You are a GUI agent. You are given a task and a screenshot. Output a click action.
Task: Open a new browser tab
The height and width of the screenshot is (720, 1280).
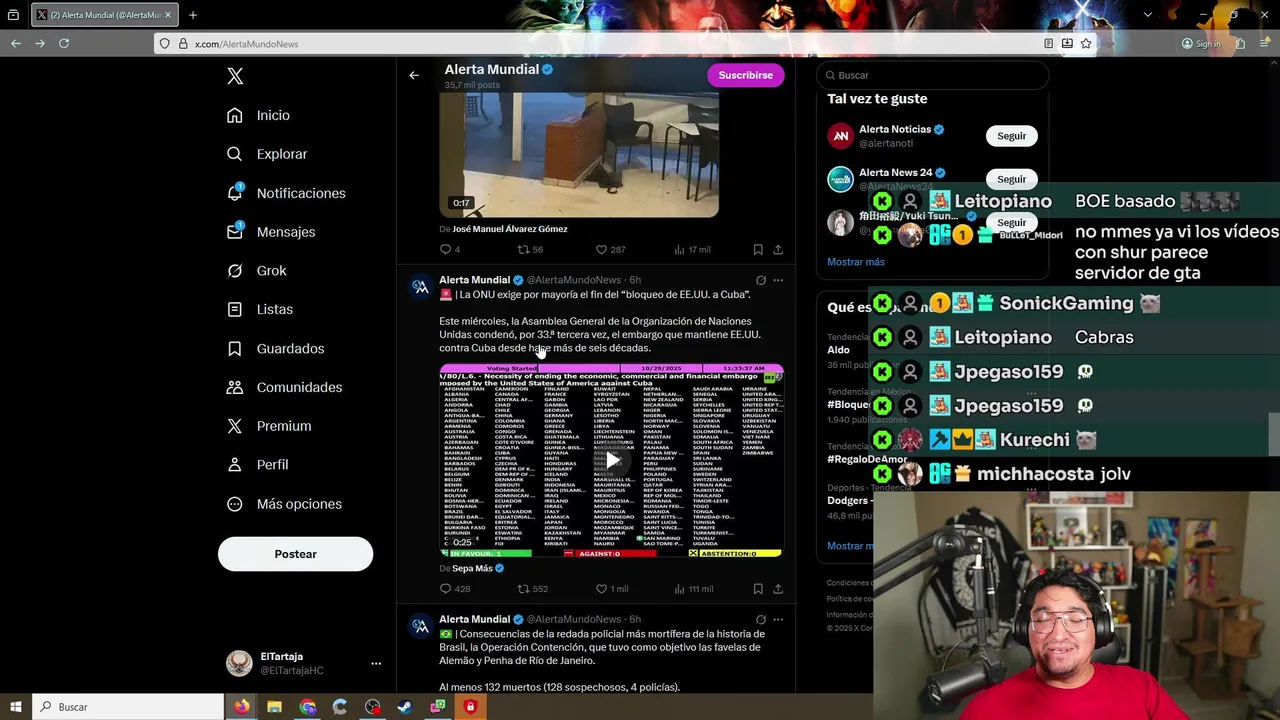[193, 15]
